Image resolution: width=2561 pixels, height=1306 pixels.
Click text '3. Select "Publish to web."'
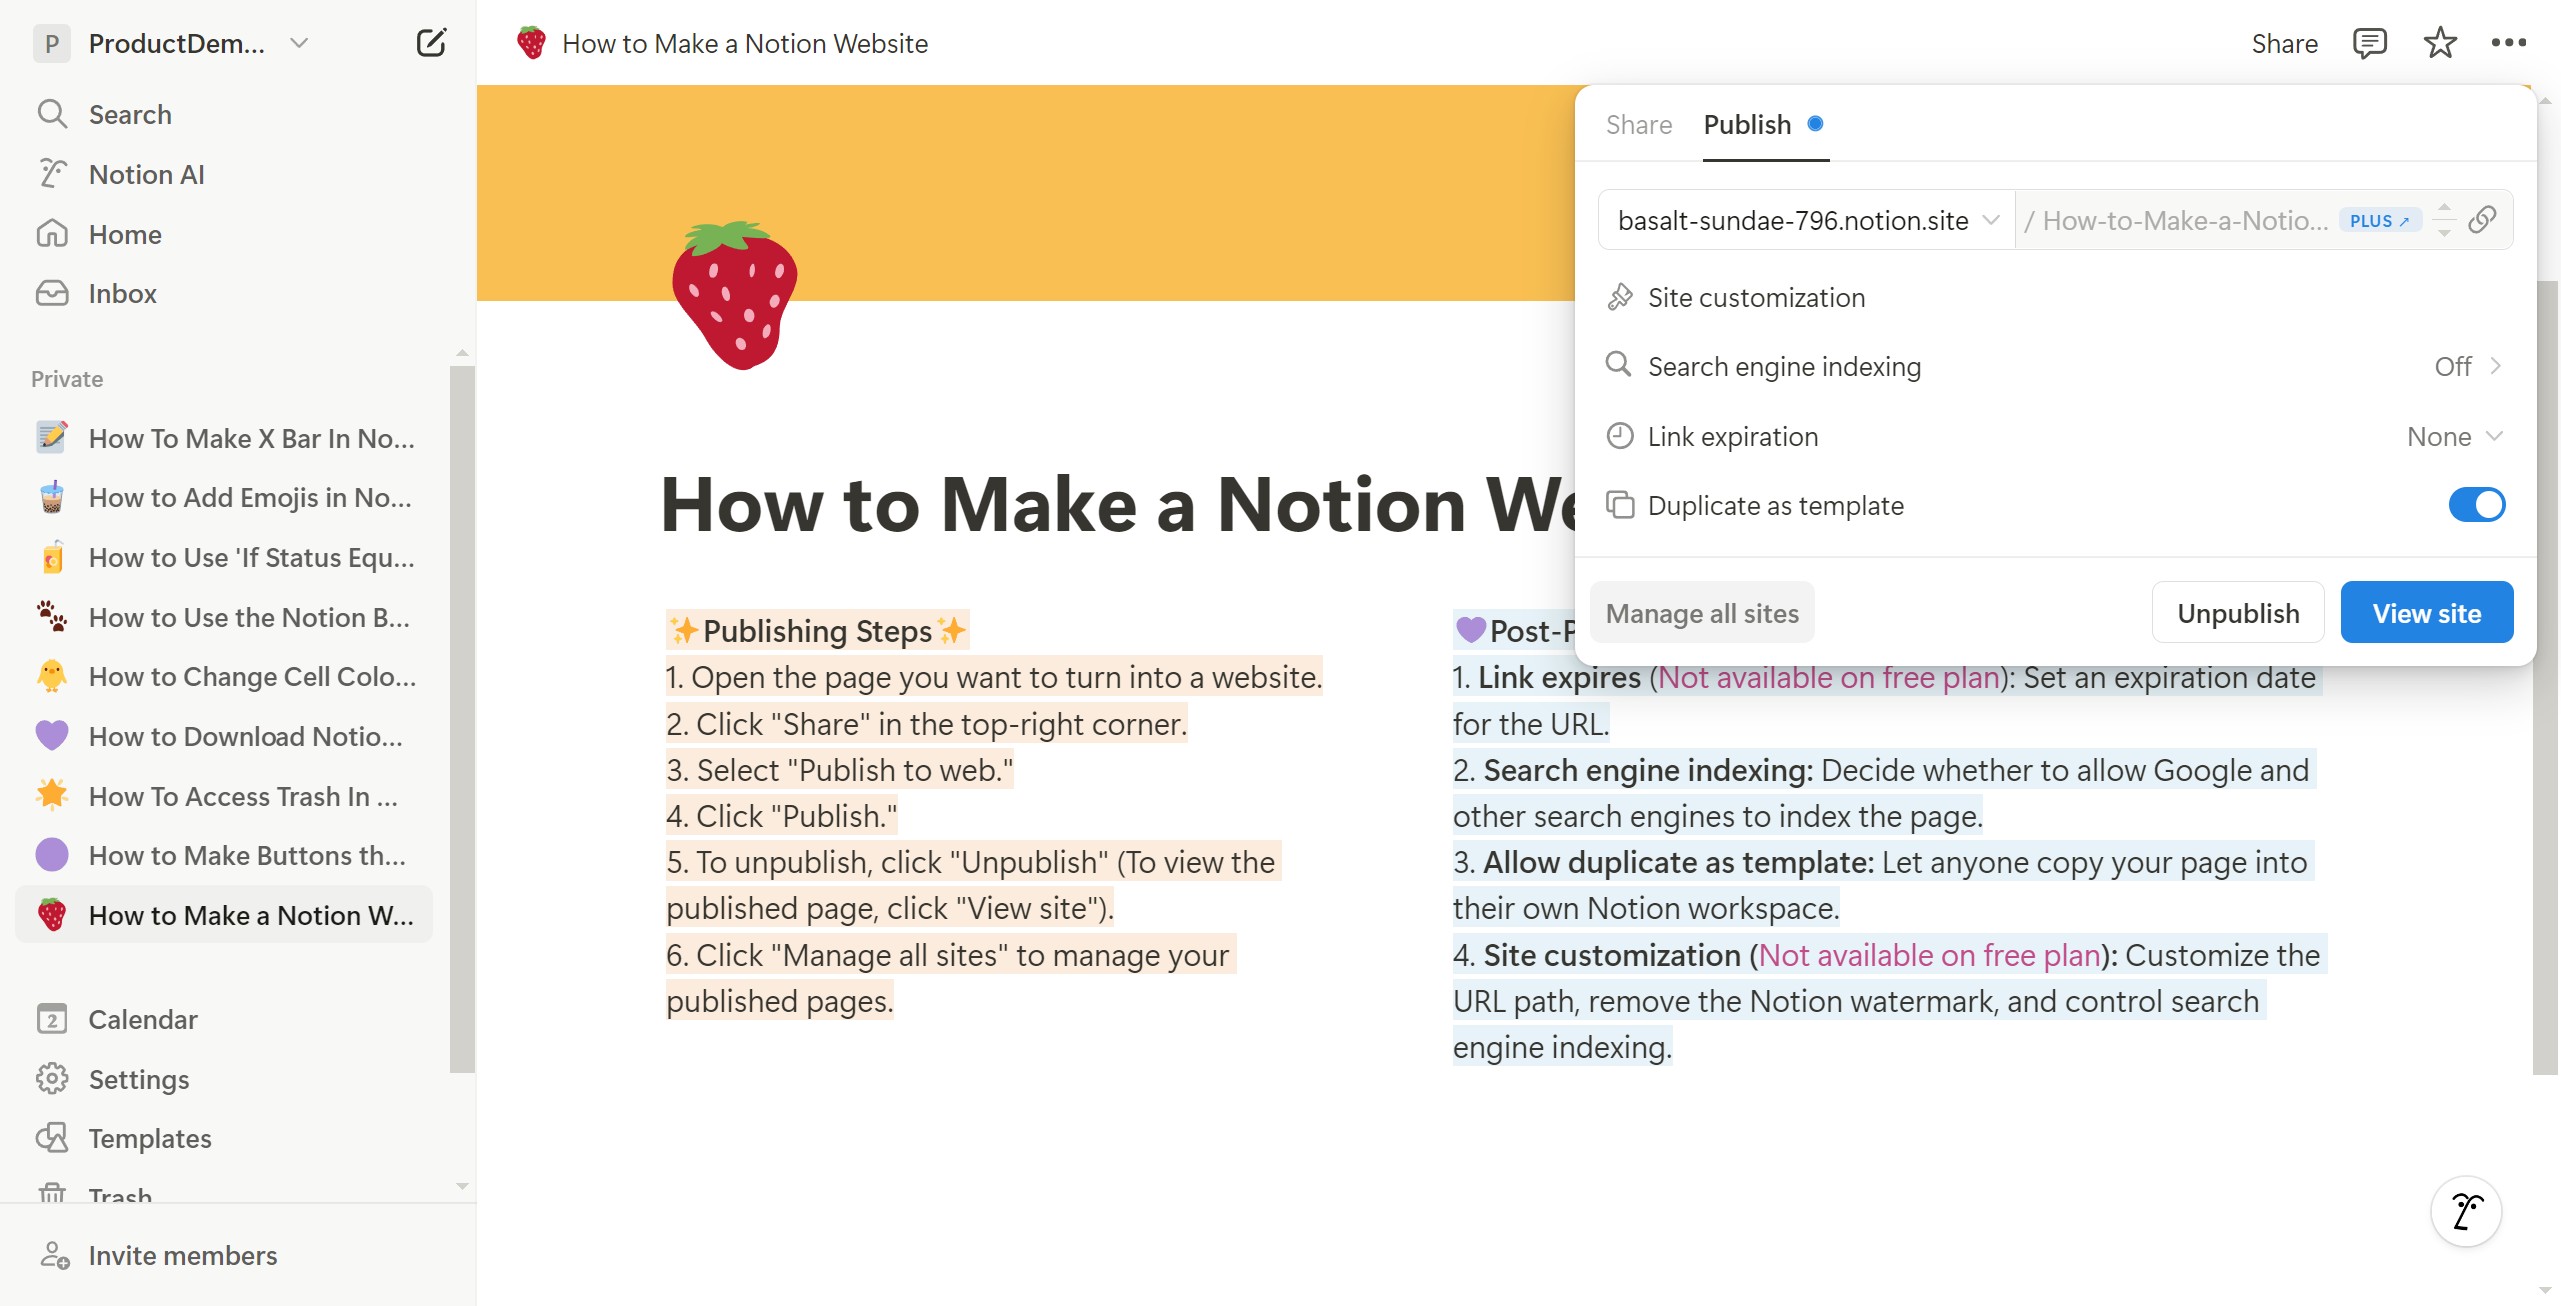coord(840,770)
